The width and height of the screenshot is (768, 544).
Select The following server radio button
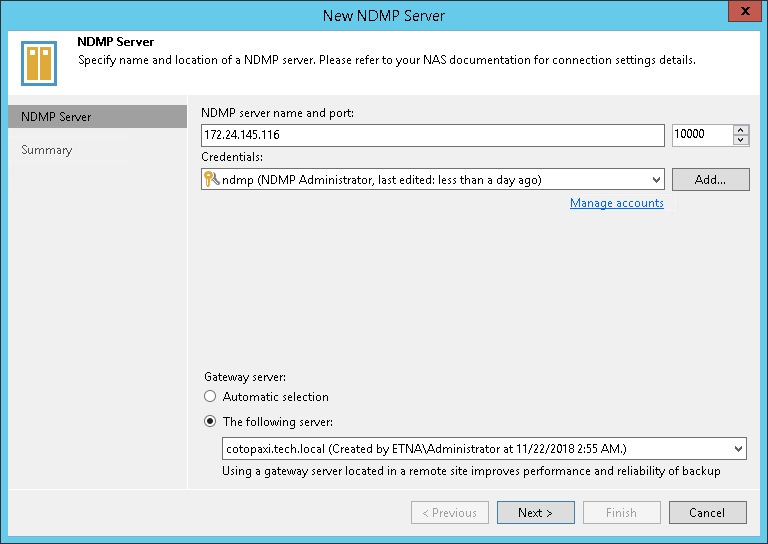click(x=210, y=421)
